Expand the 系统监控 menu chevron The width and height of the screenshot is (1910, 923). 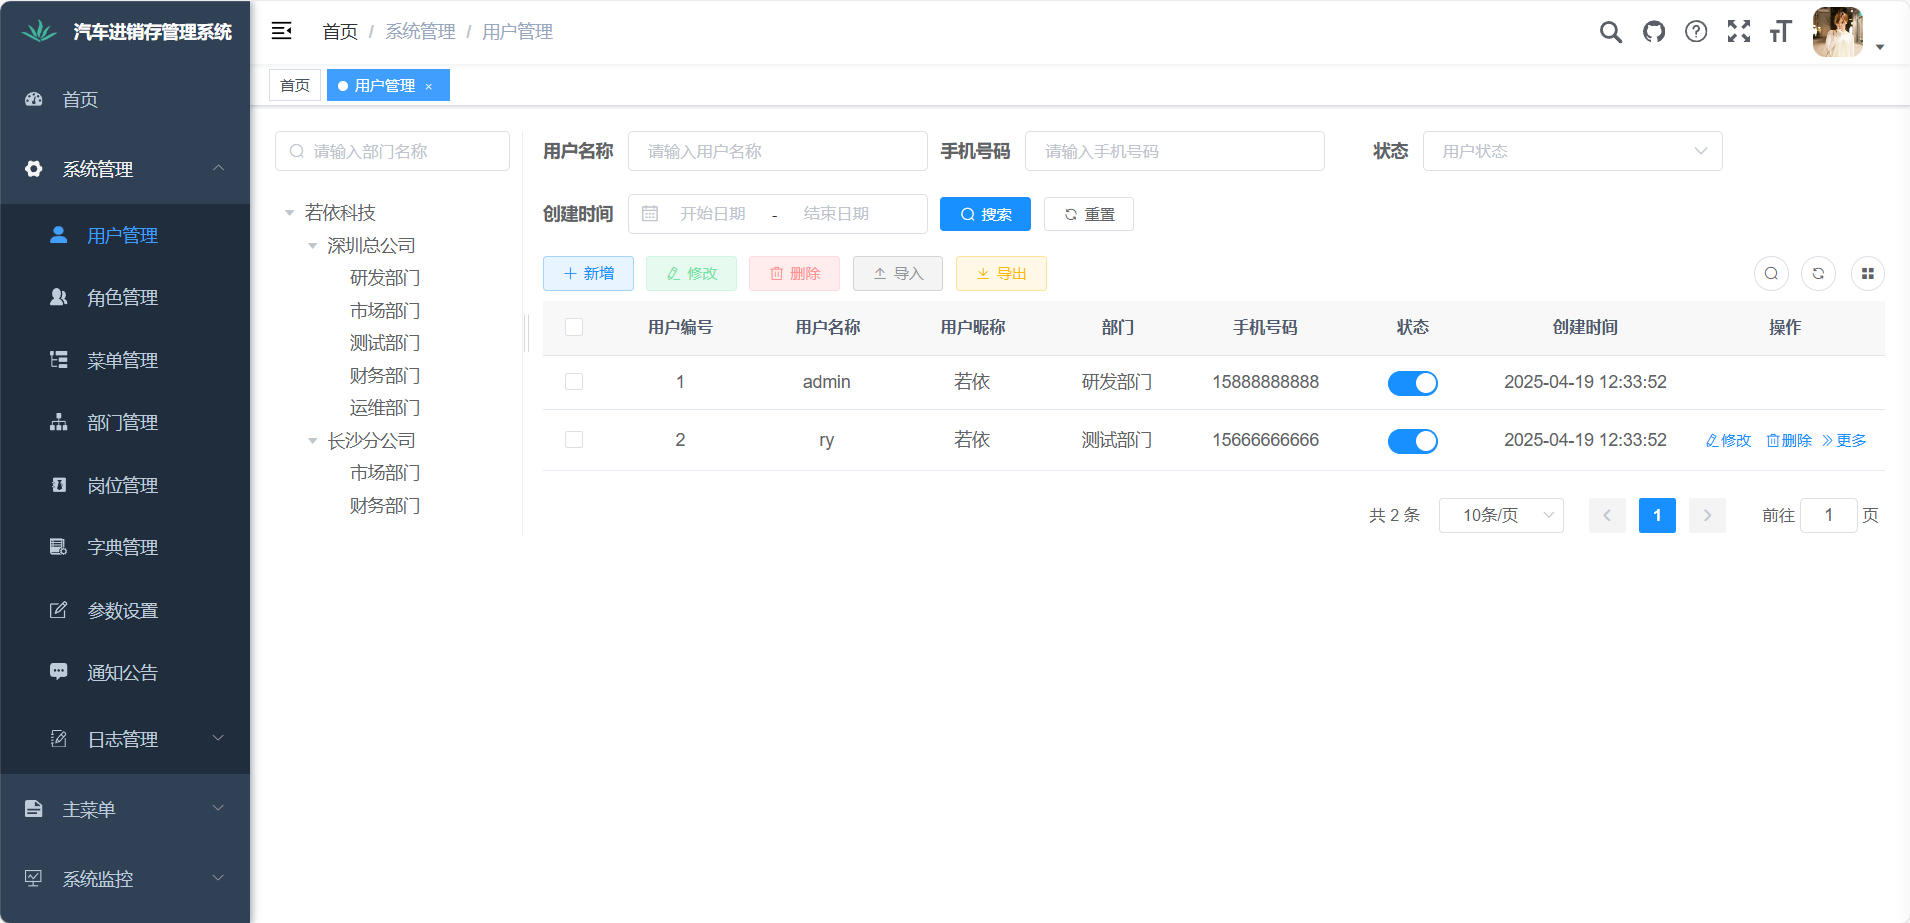pos(218,878)
